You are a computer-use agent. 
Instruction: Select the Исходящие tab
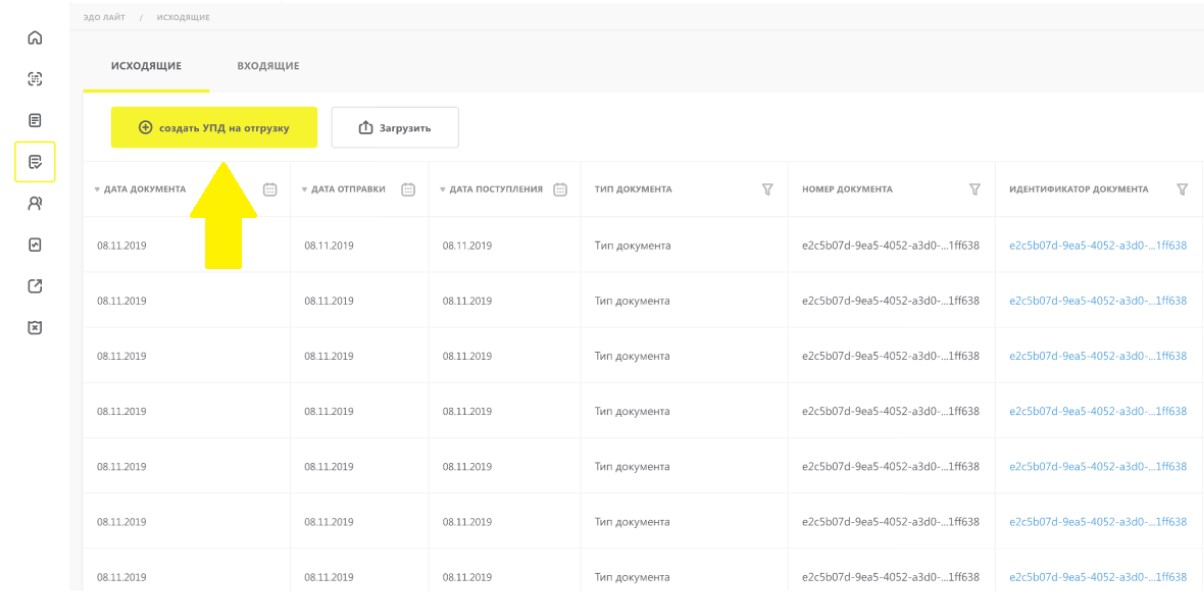coord(145,66)
